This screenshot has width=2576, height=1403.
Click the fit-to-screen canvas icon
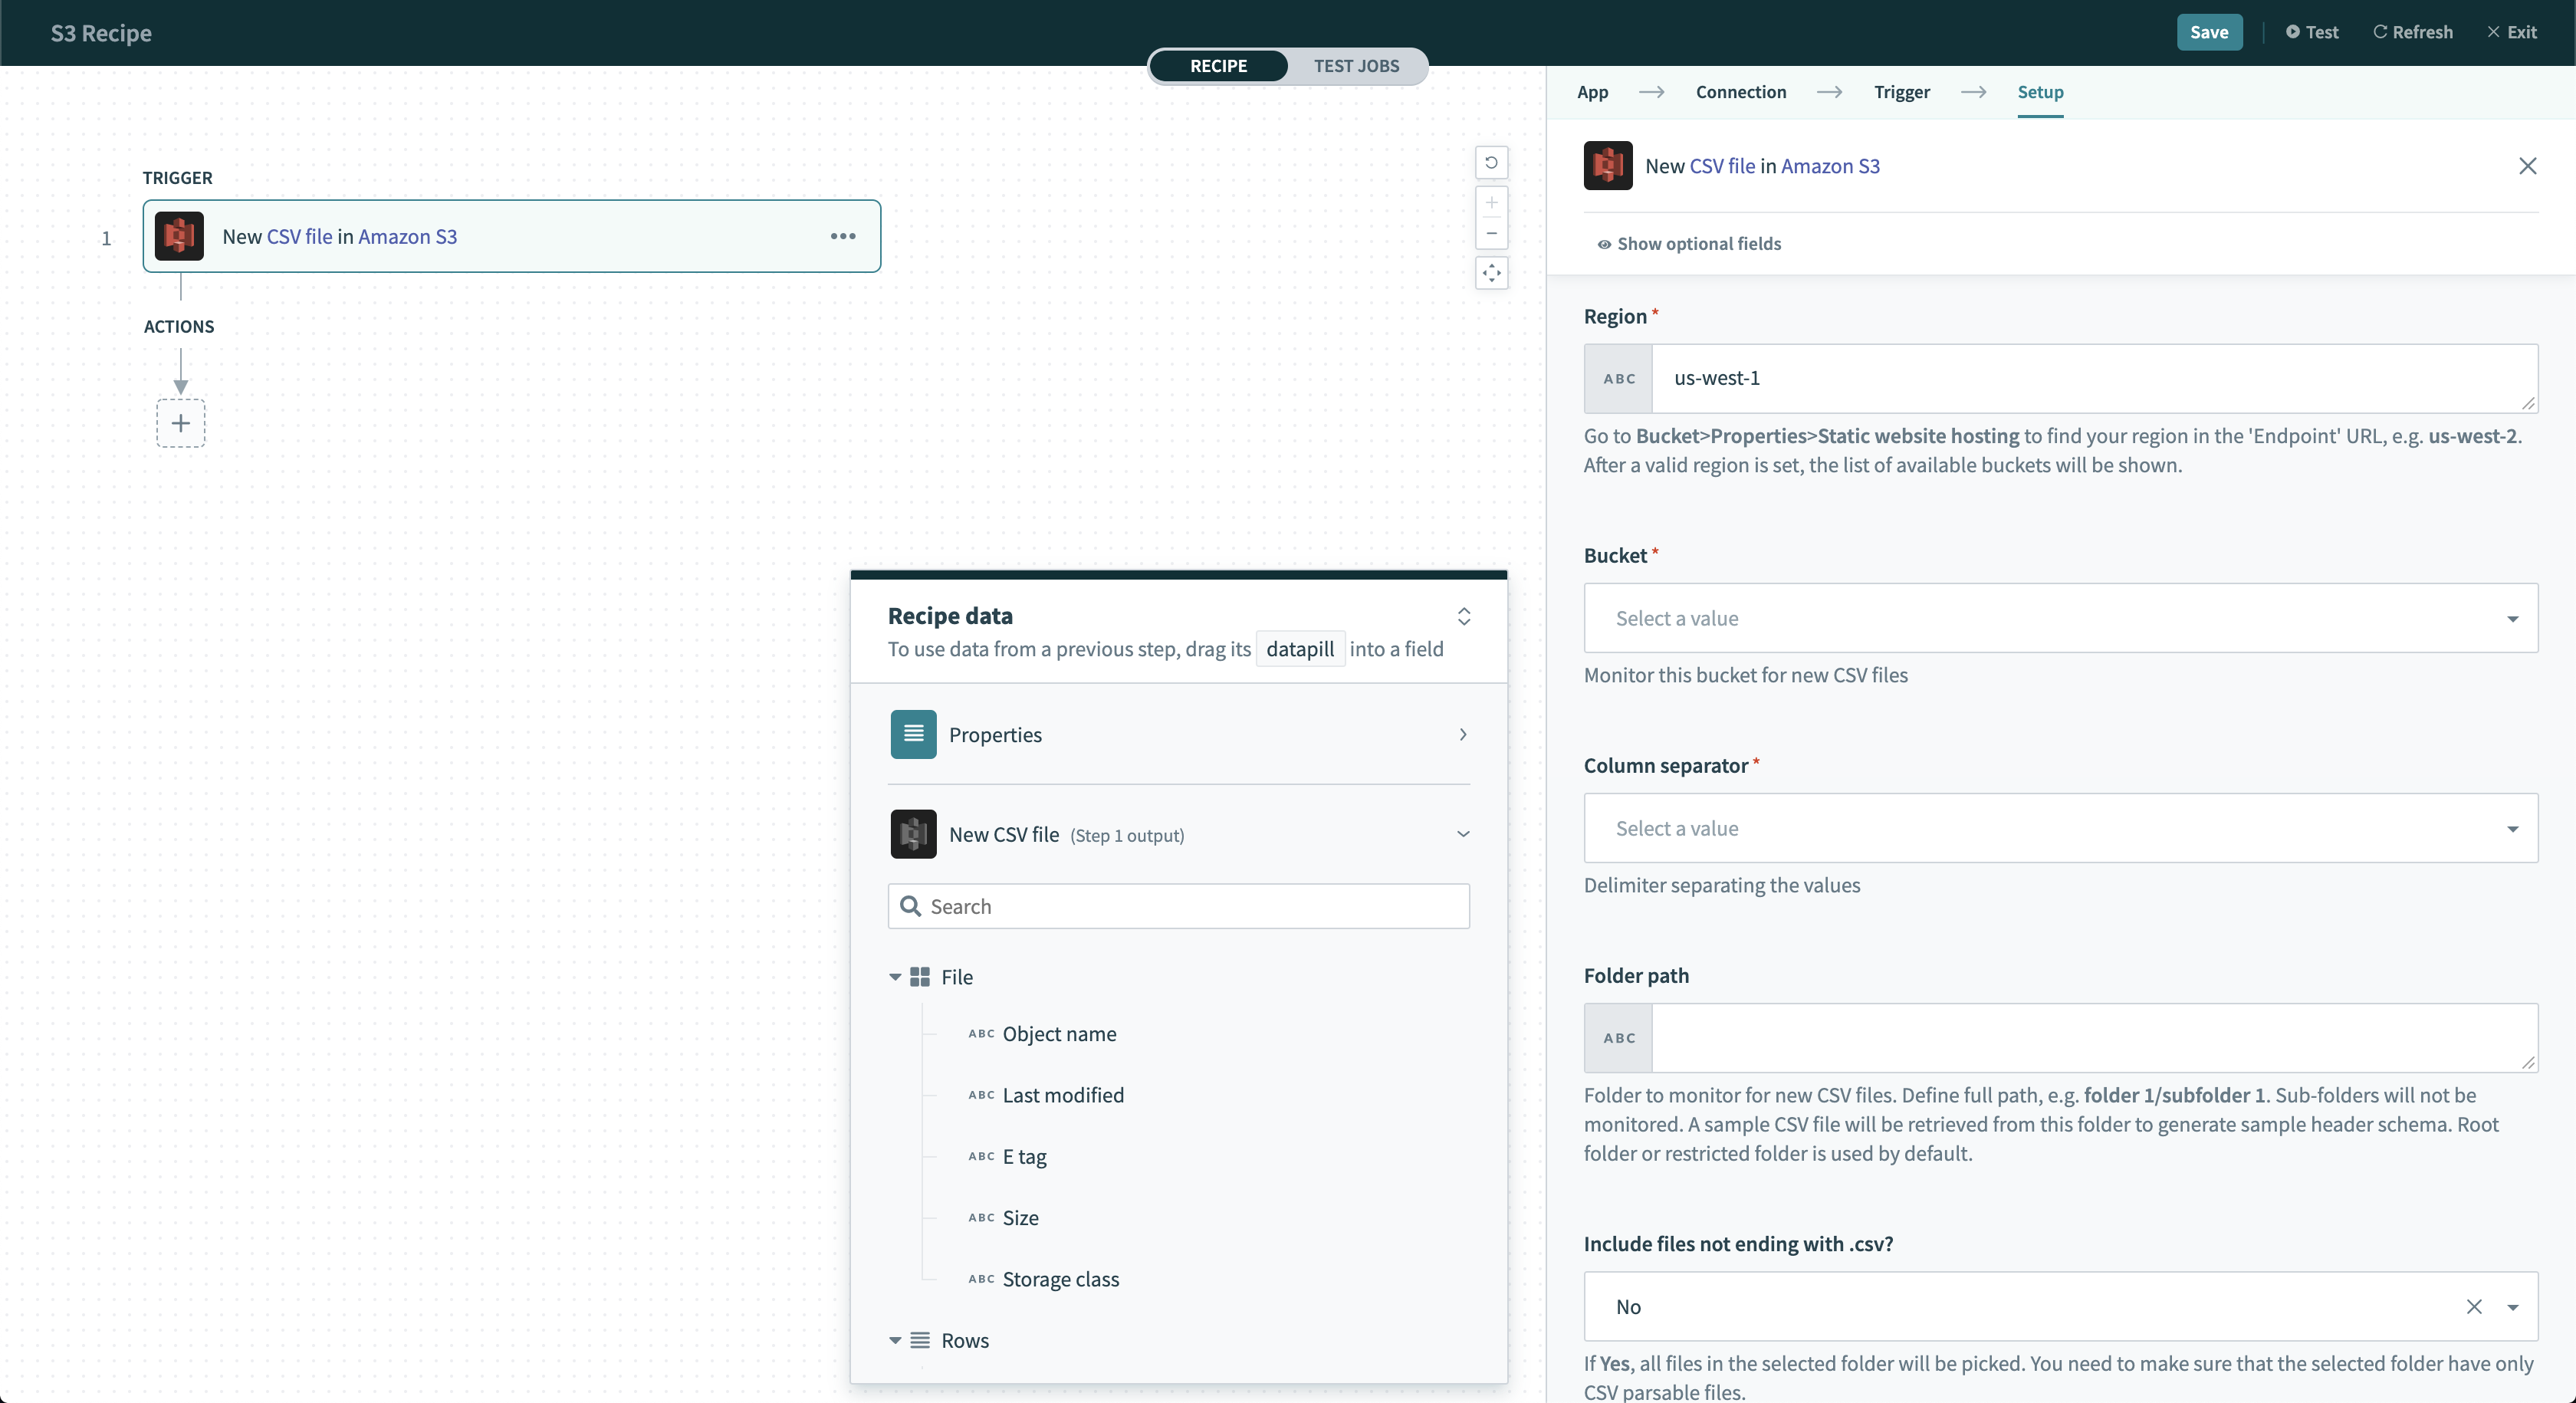(x=1491, y=273)
